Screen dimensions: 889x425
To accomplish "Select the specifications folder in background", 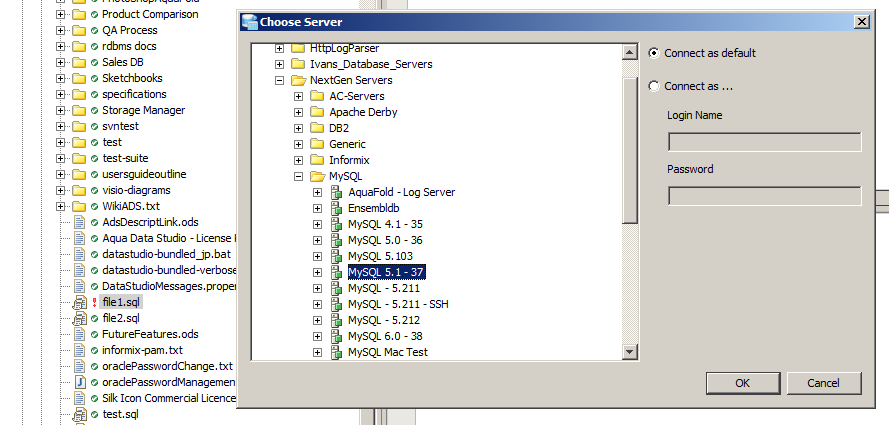I will pos(134,94).
